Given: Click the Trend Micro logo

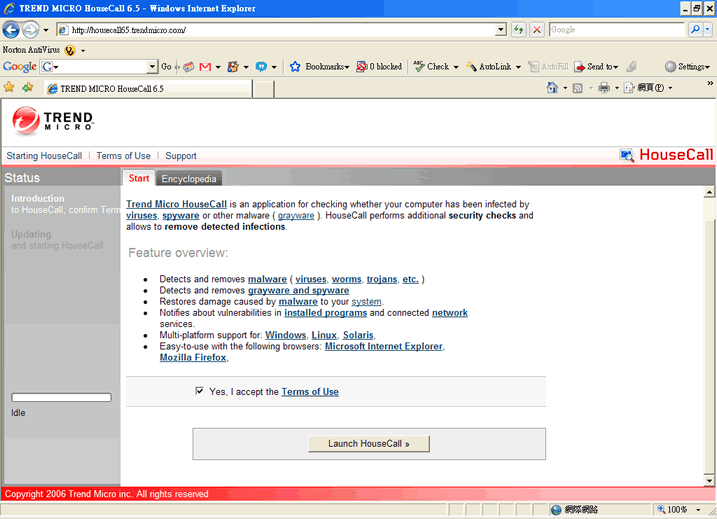Looking at the screenshot, I should click(53, 121).
